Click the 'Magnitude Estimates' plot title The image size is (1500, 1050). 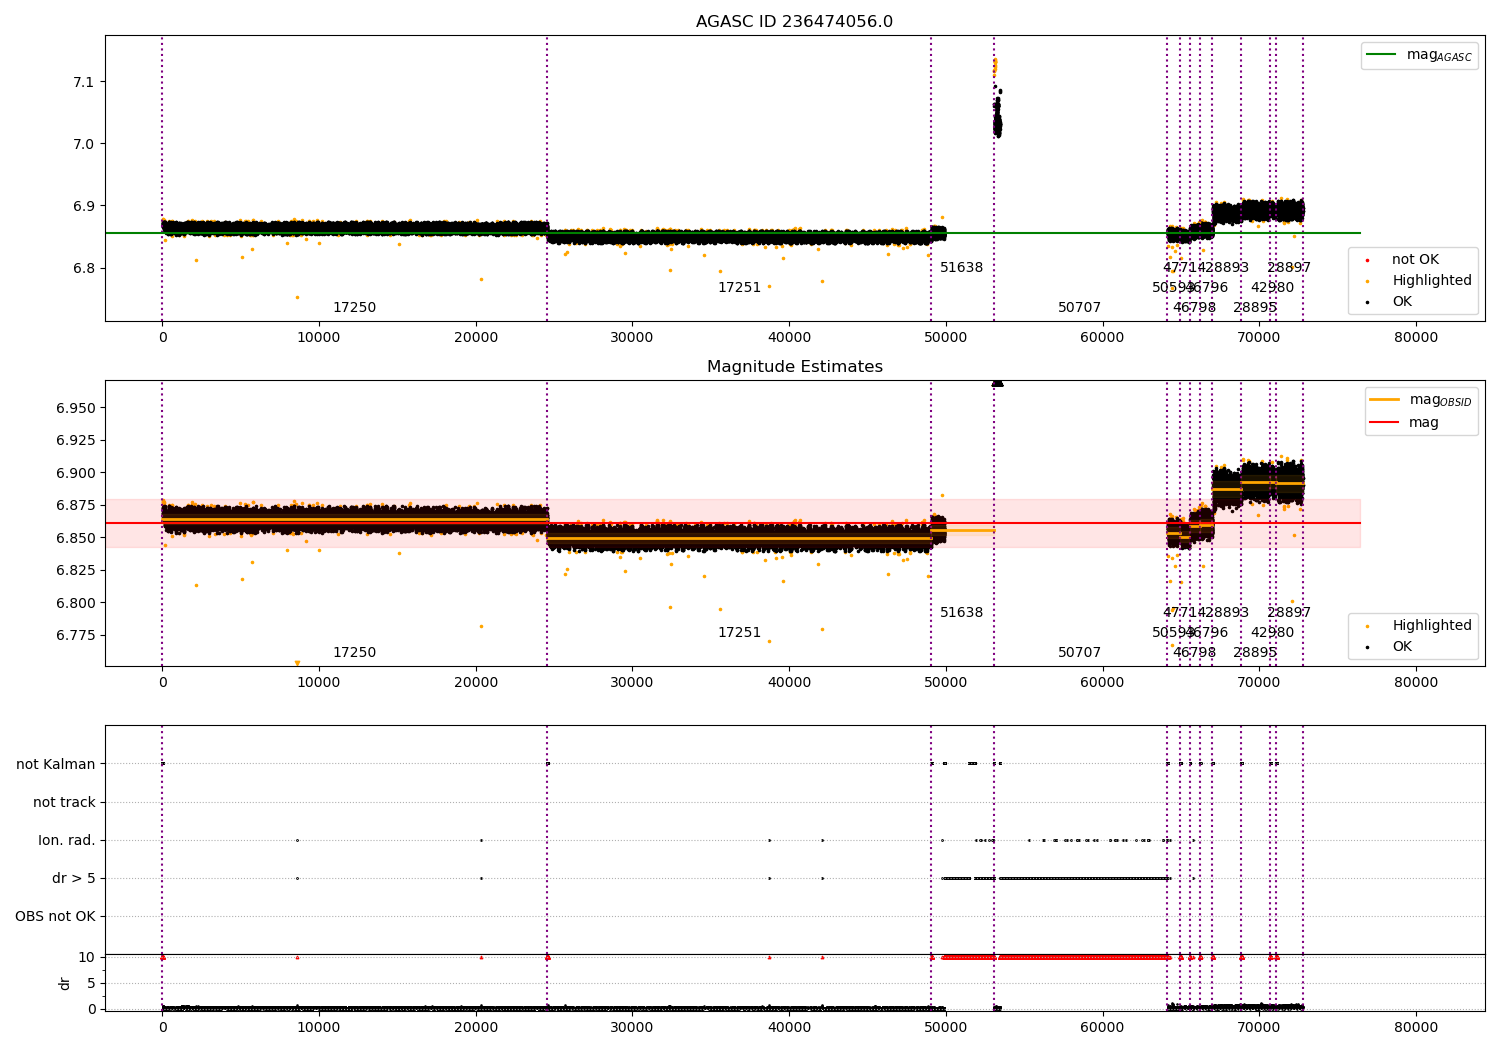pos(794,367)
